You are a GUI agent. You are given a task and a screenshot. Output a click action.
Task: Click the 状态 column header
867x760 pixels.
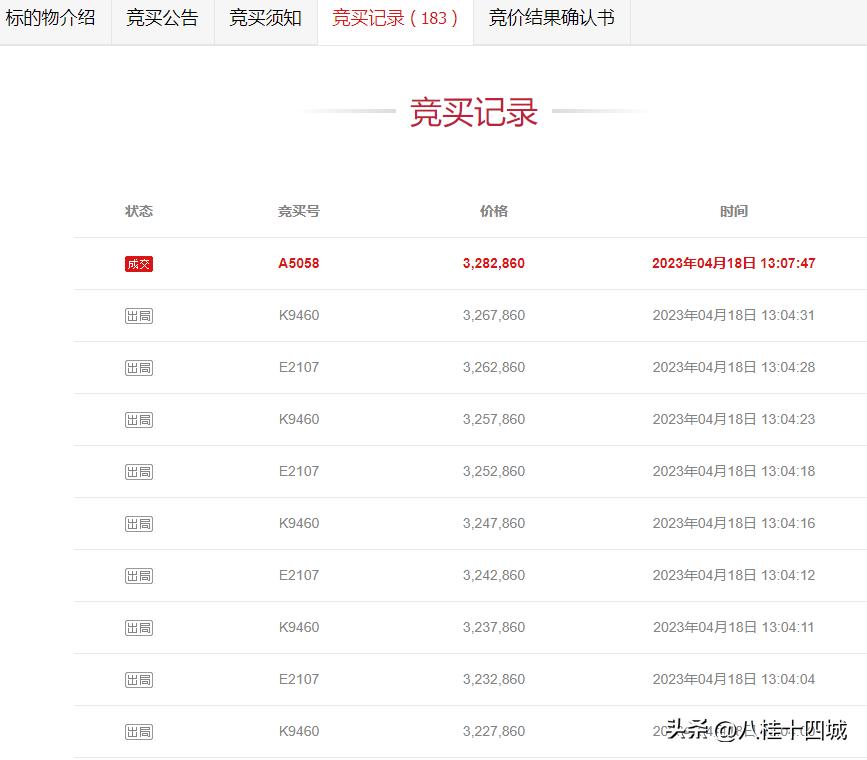tap(139, 211)
